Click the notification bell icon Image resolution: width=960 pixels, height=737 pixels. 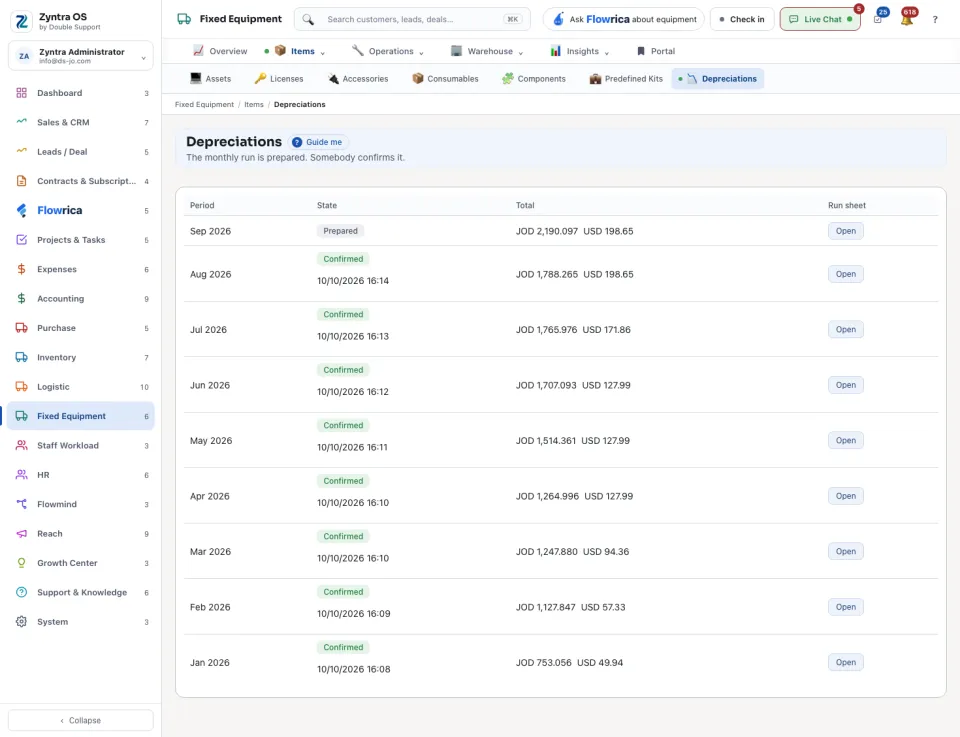(907, 19)
